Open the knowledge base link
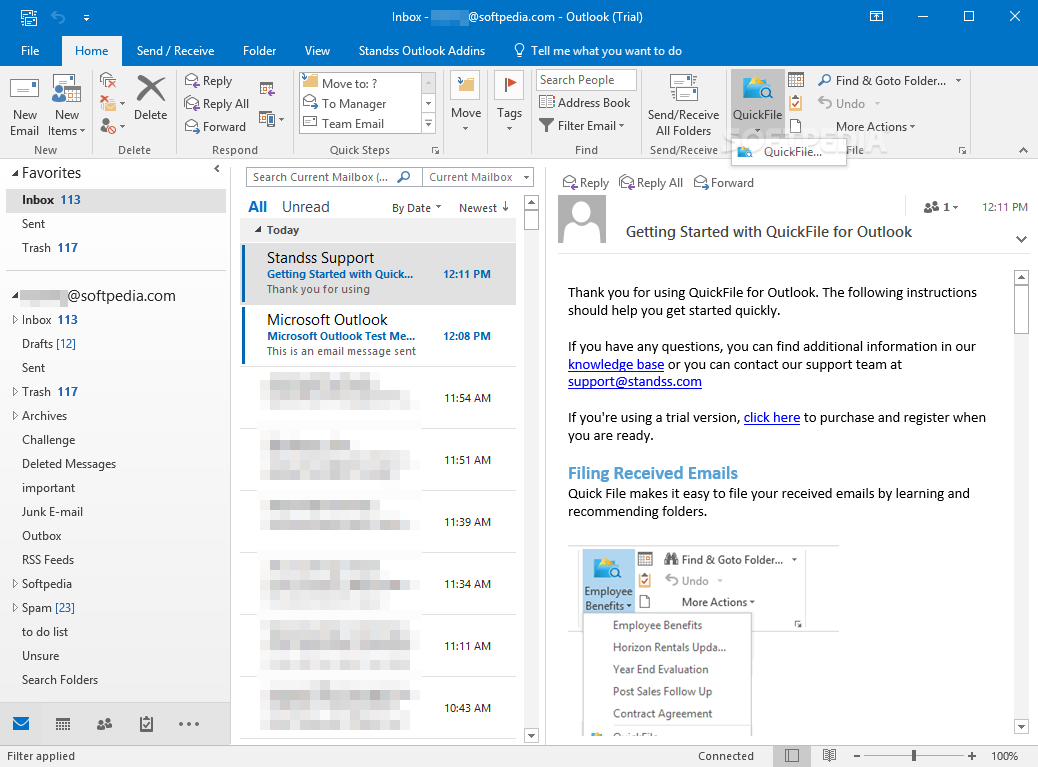The width and height of the screenshot is (1038, 767). [616, 364]
